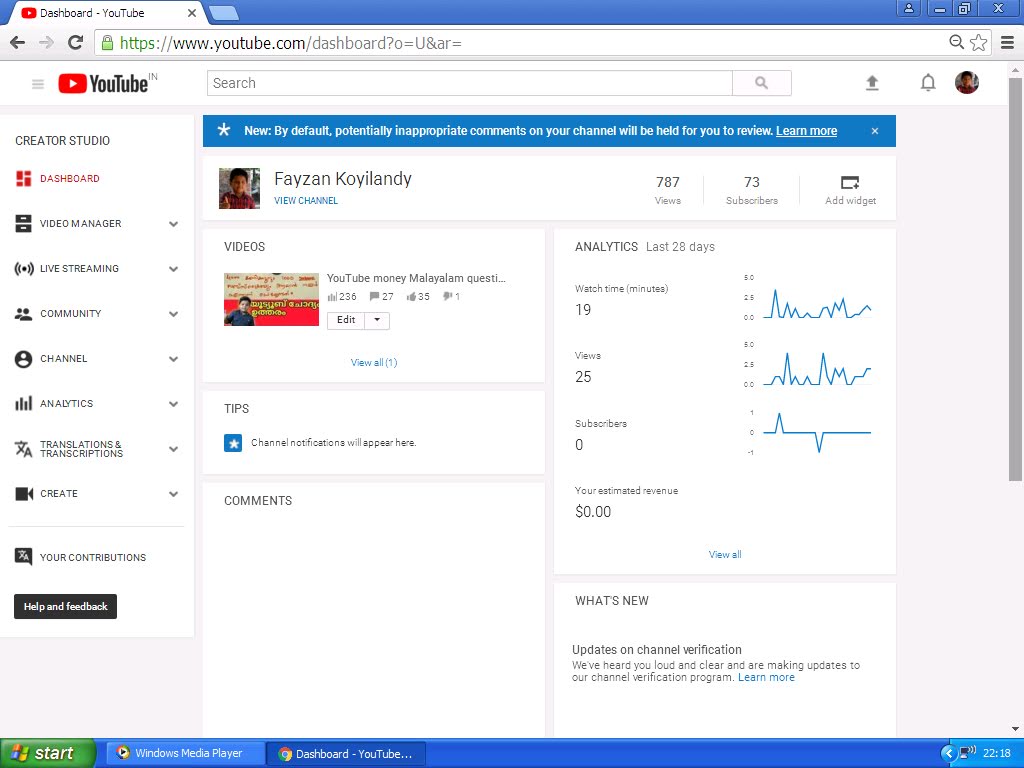Open the VIEW CHANNEL link

pyautogui.click(x=306, y=200)
